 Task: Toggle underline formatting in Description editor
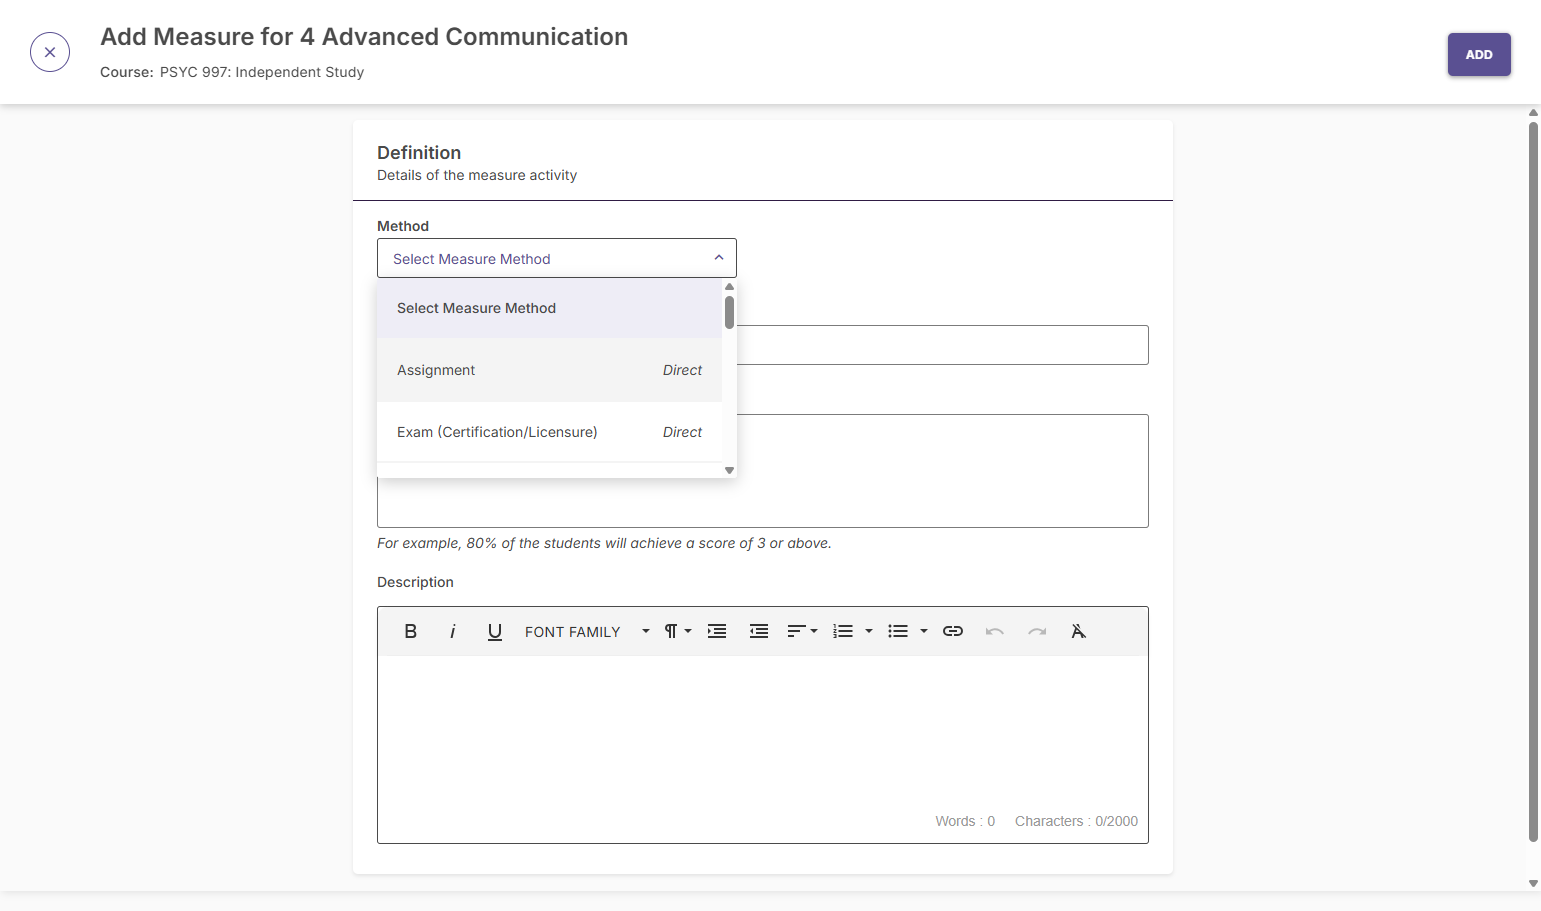click(494, 631)
